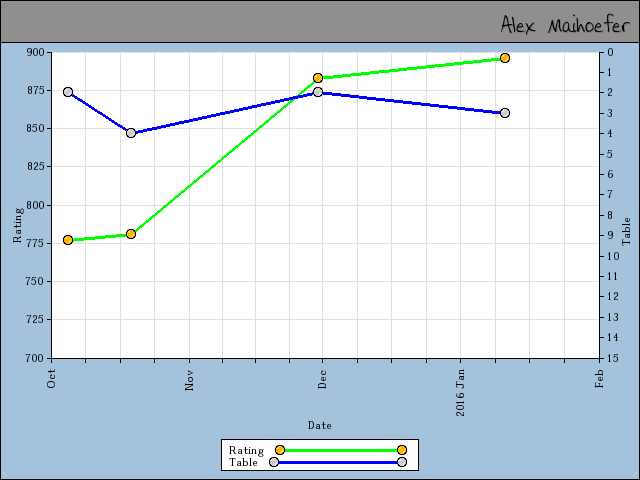Image resolution: width=640 pixels, height=480 pixels.
Task: Click the 700 rating axis value
Action: 35,358
